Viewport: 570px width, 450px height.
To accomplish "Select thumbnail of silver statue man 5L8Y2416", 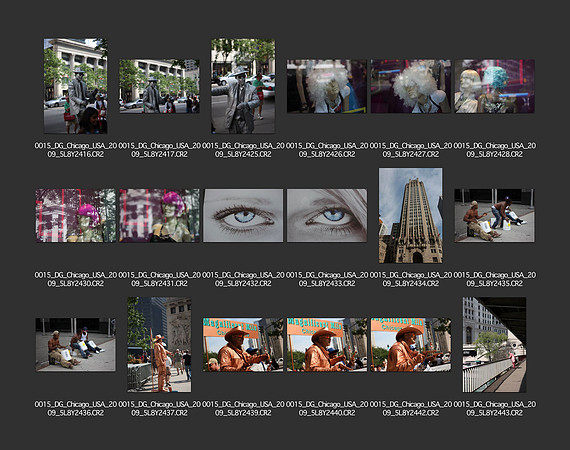I will (76, 86).
